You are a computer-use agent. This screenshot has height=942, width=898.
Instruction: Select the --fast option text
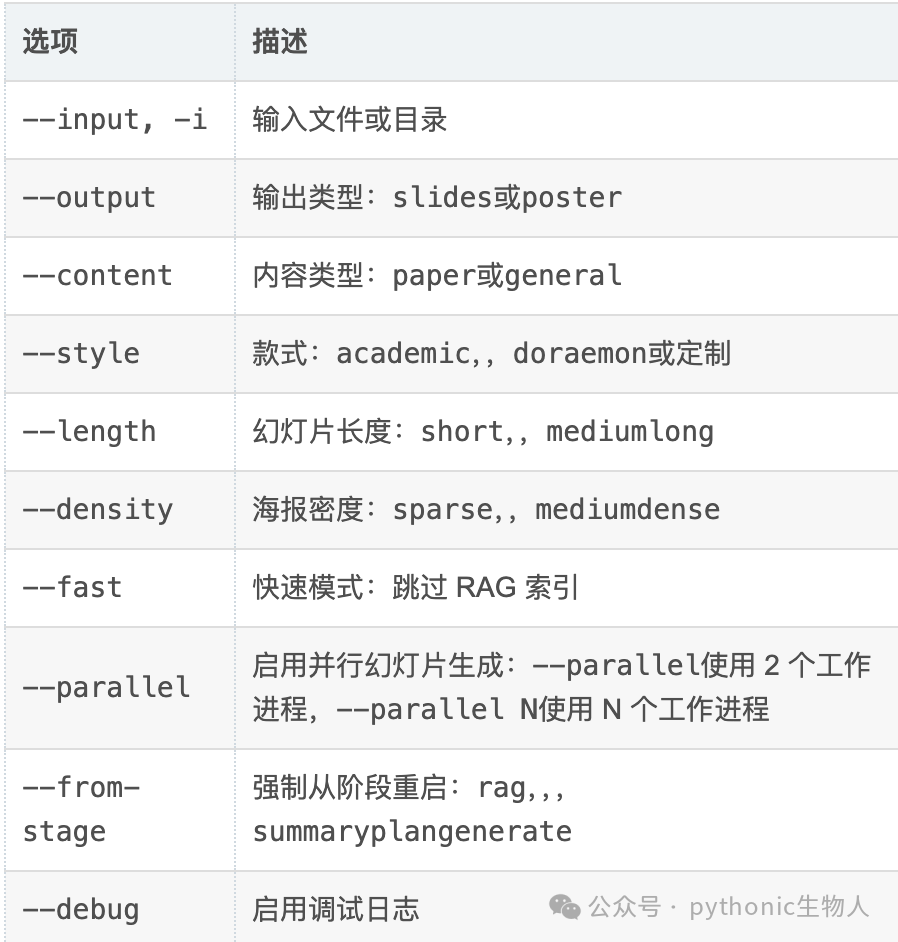click(x=72, y=587)
